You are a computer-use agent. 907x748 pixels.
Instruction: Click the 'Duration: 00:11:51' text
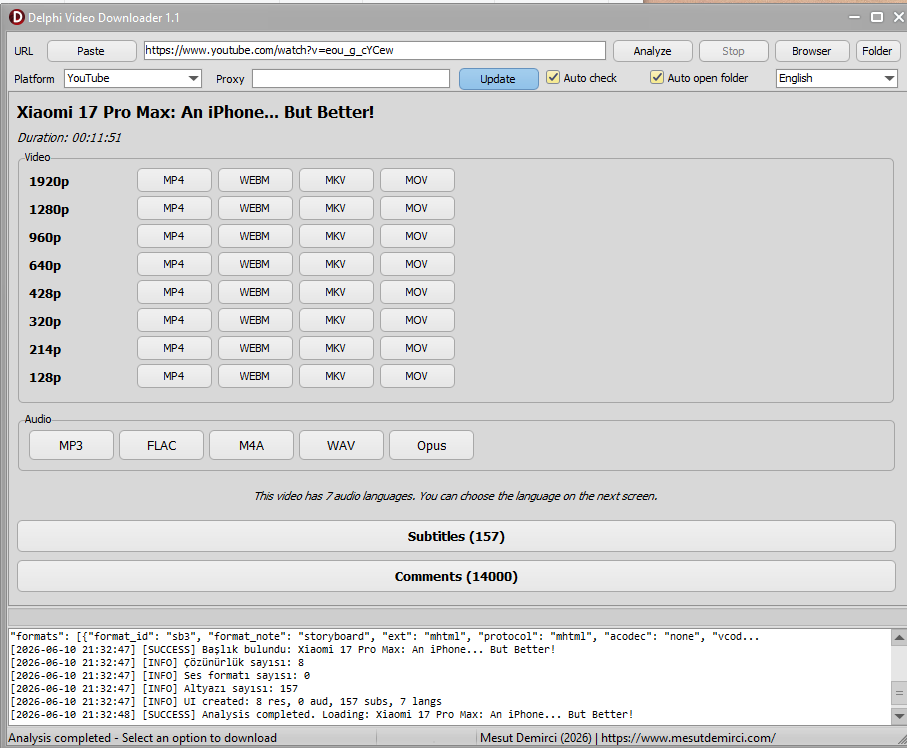pos(69,138)
